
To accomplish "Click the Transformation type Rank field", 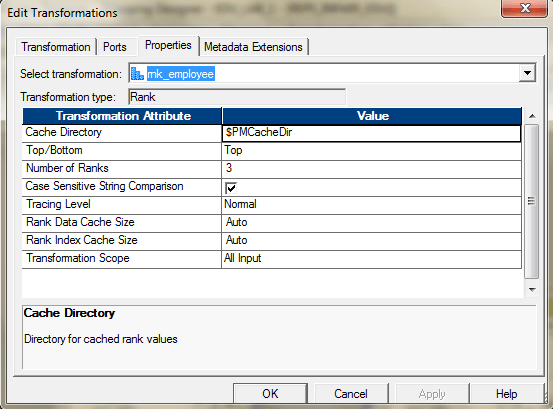I will coord(237,97).
